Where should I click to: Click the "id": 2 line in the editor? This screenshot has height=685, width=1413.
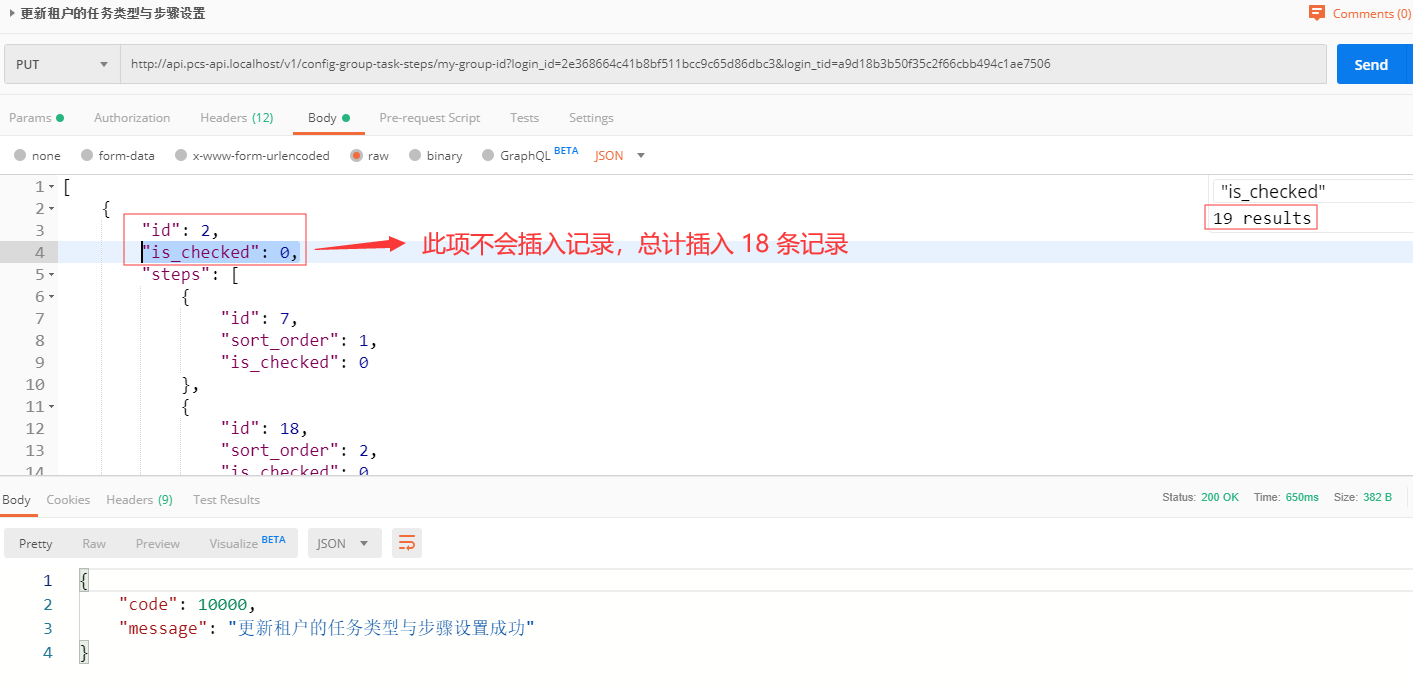(180, 230)
